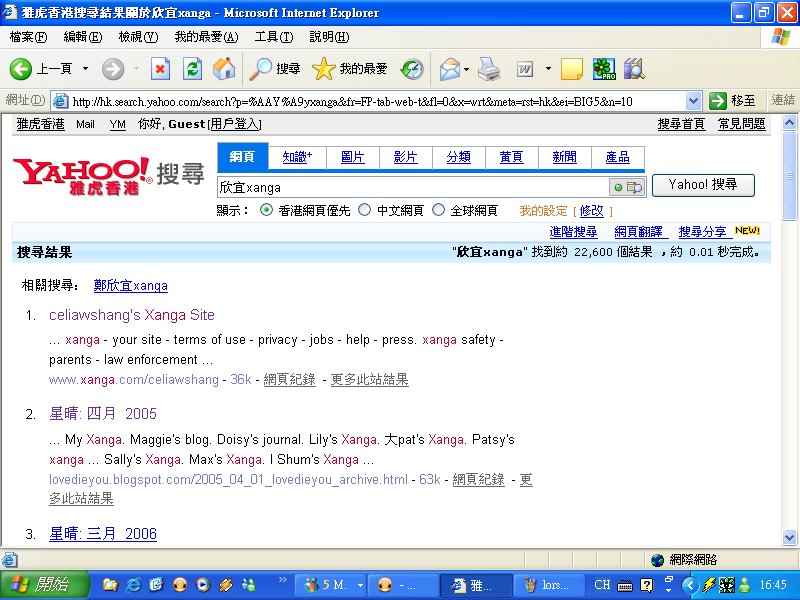Open the 進階搜尋 advanced search link
This screenshot has width=800, height=600.
(x=573, y=232)
